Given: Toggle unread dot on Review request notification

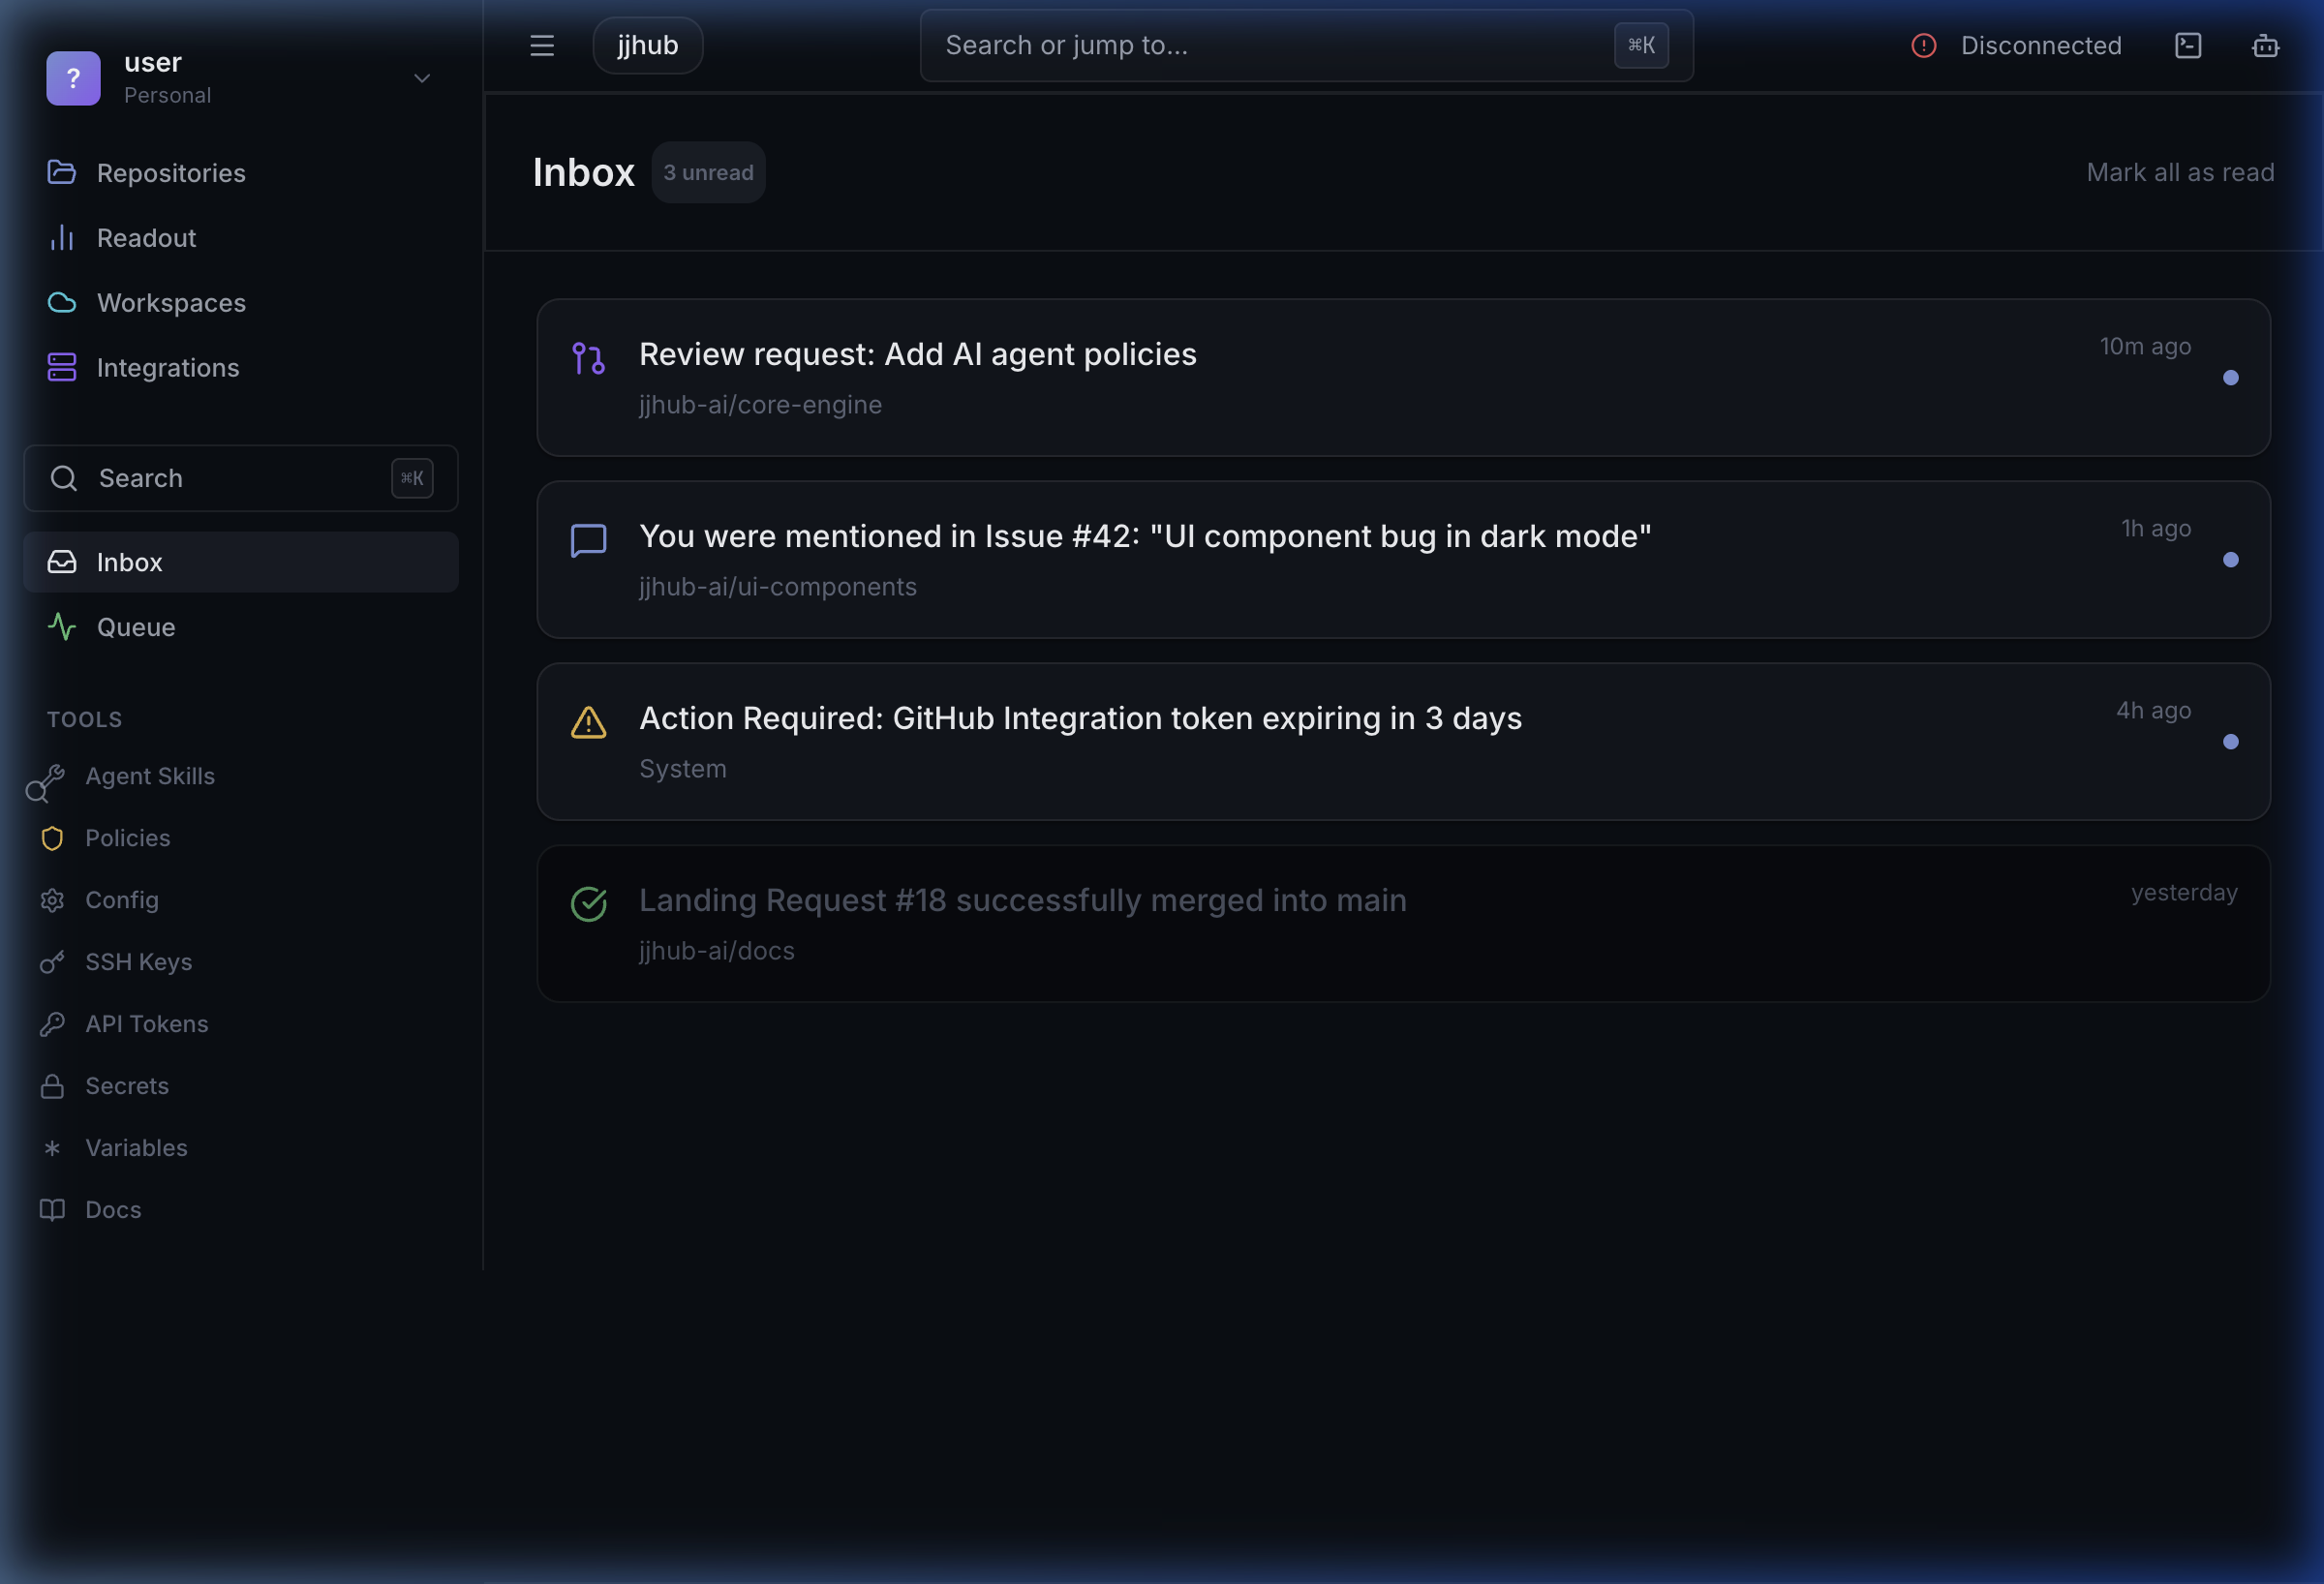Looking at the screenshot, I should click(2230, 378).
